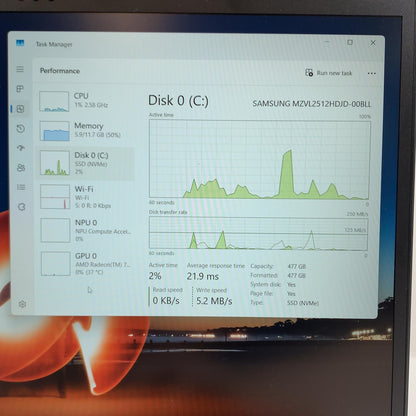Screen dimensions: 416x416
Task: Select the Wi-Fi performance item
Action: point(86,197)
